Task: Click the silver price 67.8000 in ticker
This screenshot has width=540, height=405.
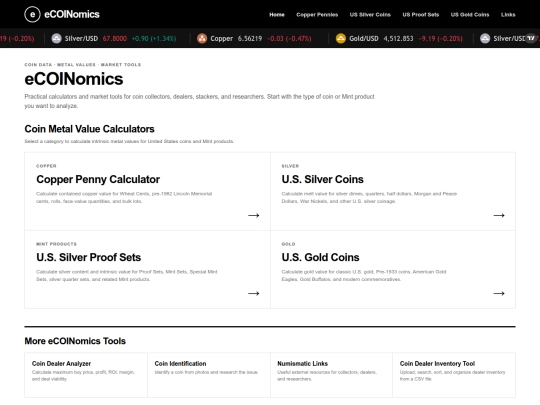Action: (115, 39)
